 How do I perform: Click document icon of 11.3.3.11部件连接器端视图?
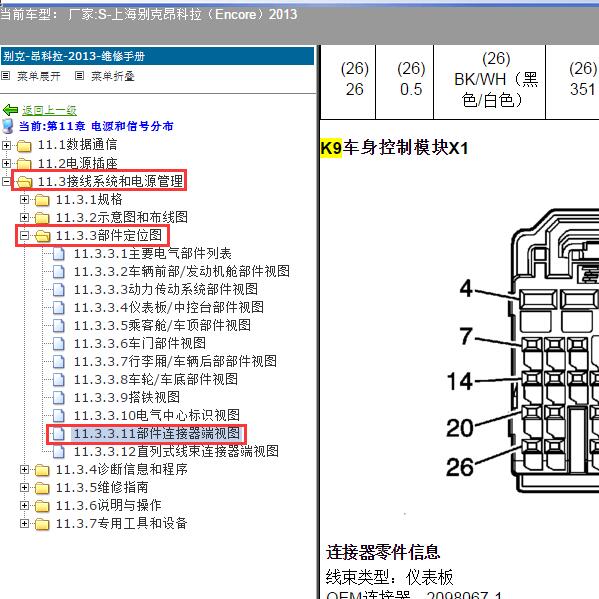[x=58, y=434]
